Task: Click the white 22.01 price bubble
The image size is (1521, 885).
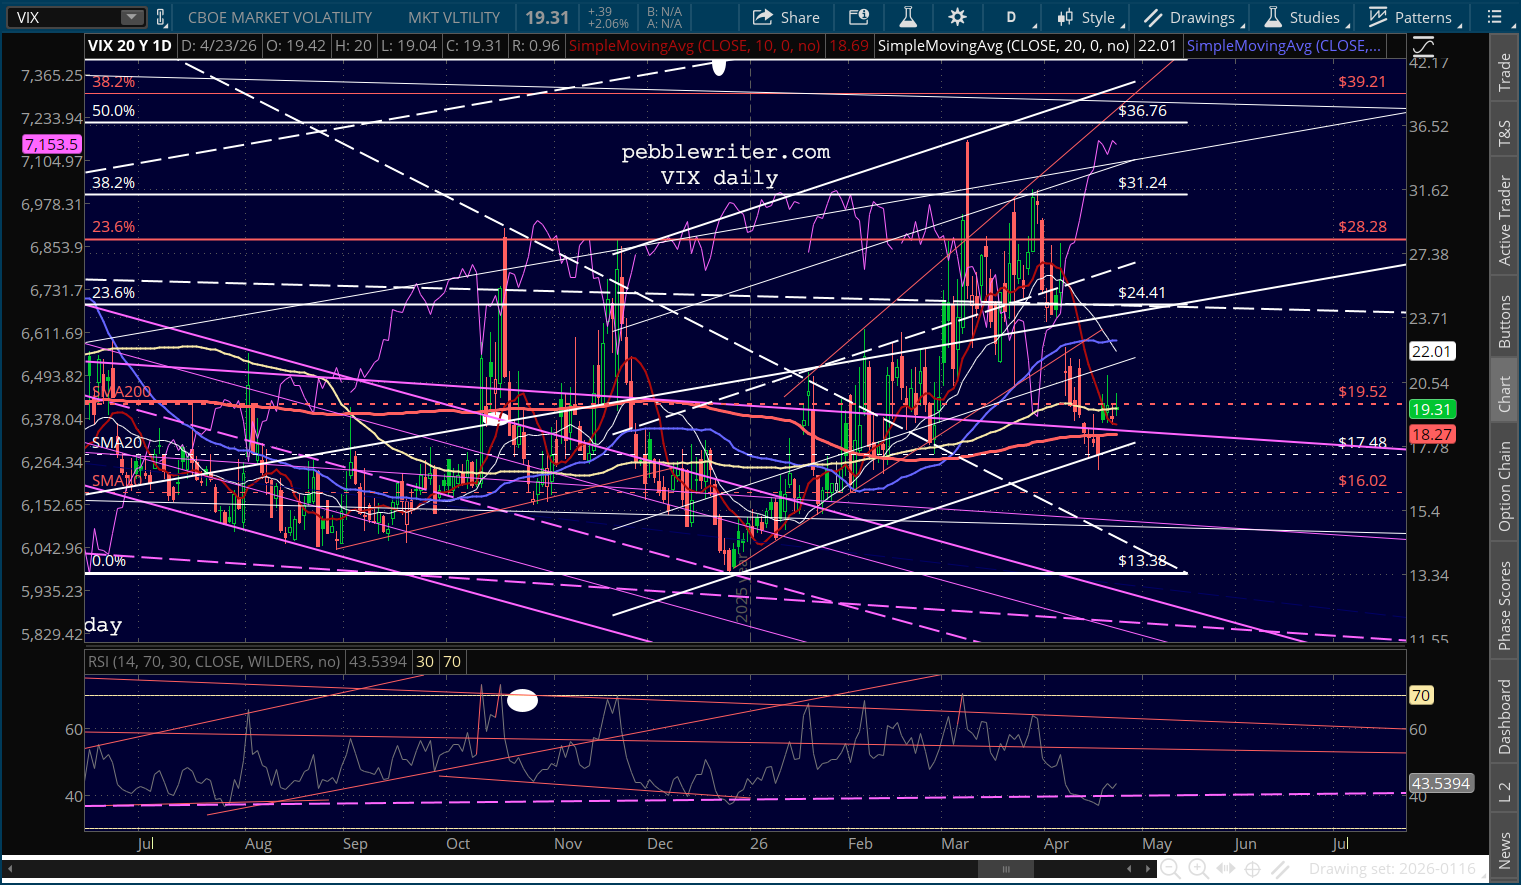Action: pyautogui.click(x=1431, y=351)
